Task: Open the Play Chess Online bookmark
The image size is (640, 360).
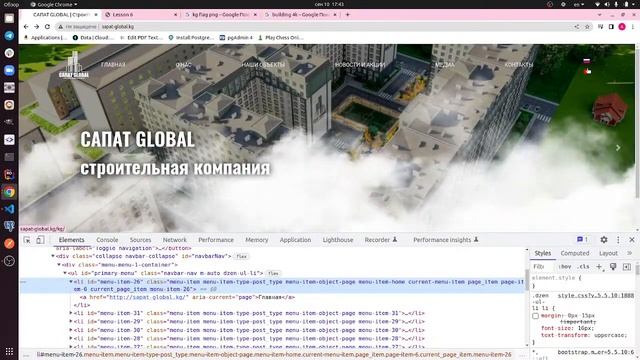Action: click(280, 38)
